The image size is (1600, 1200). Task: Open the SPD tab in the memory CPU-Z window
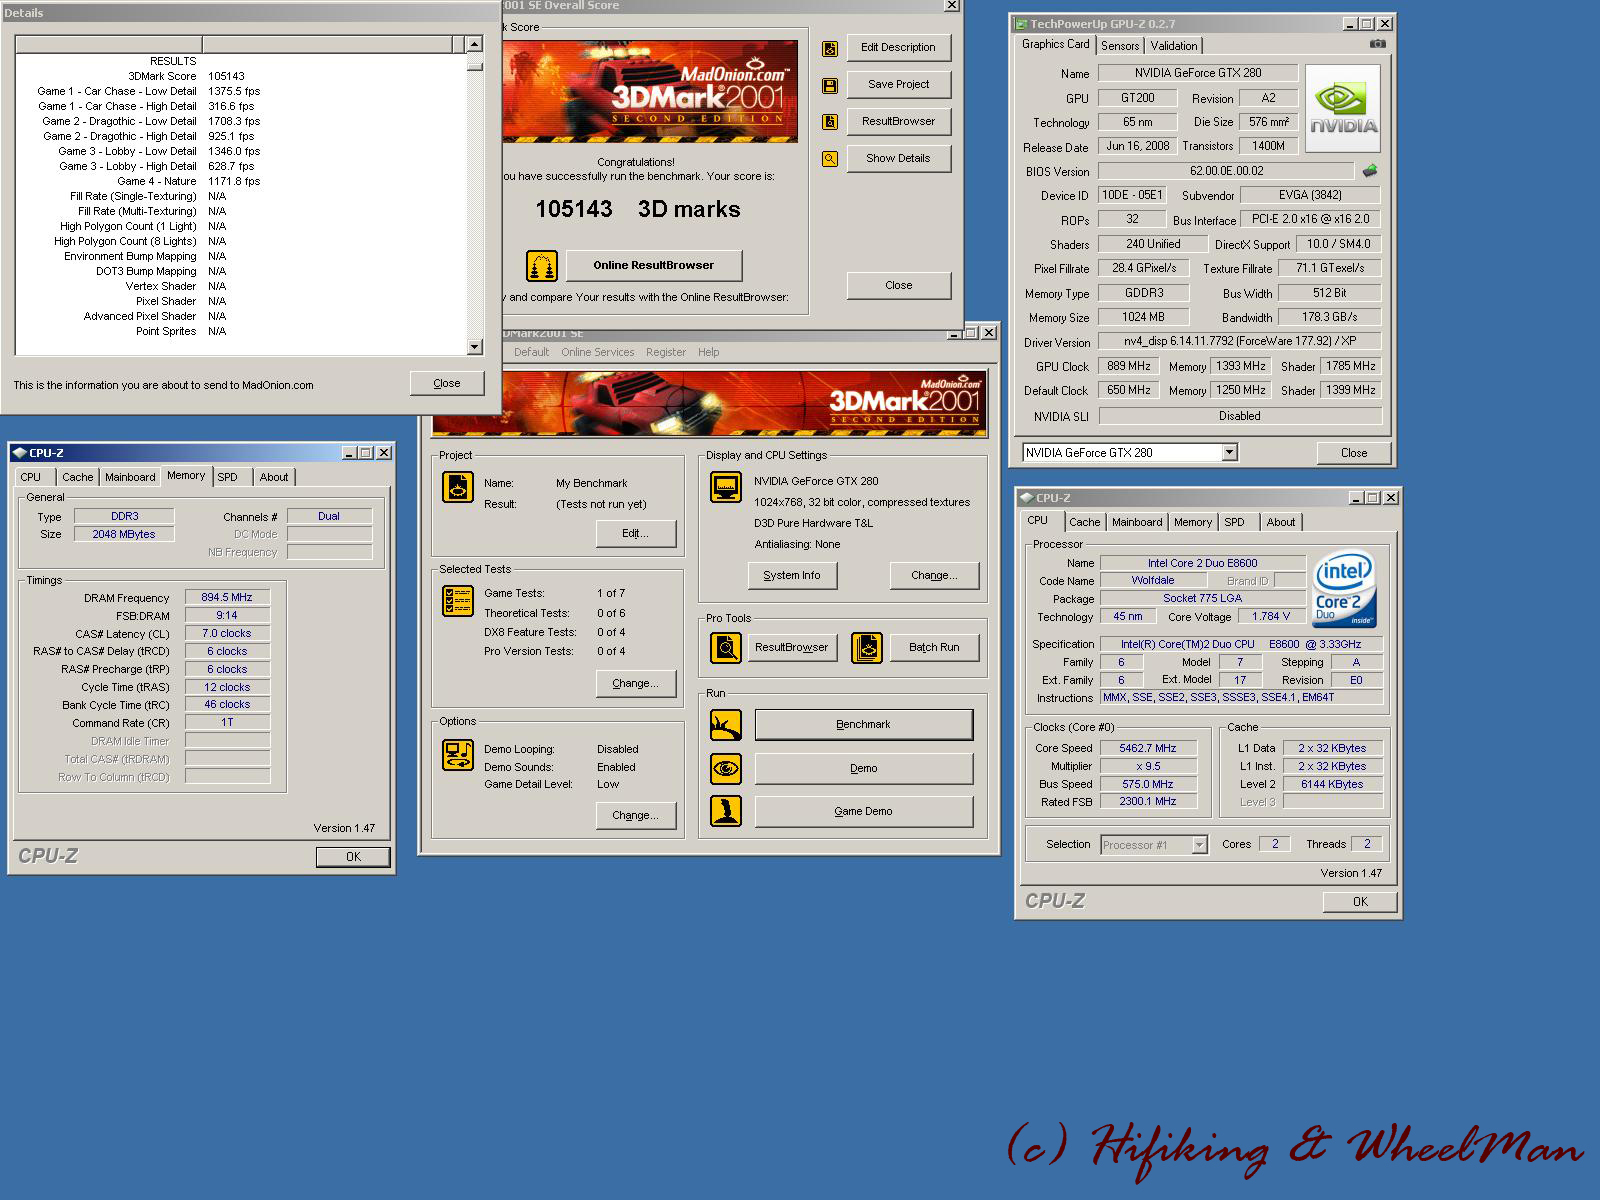point(228,477)
